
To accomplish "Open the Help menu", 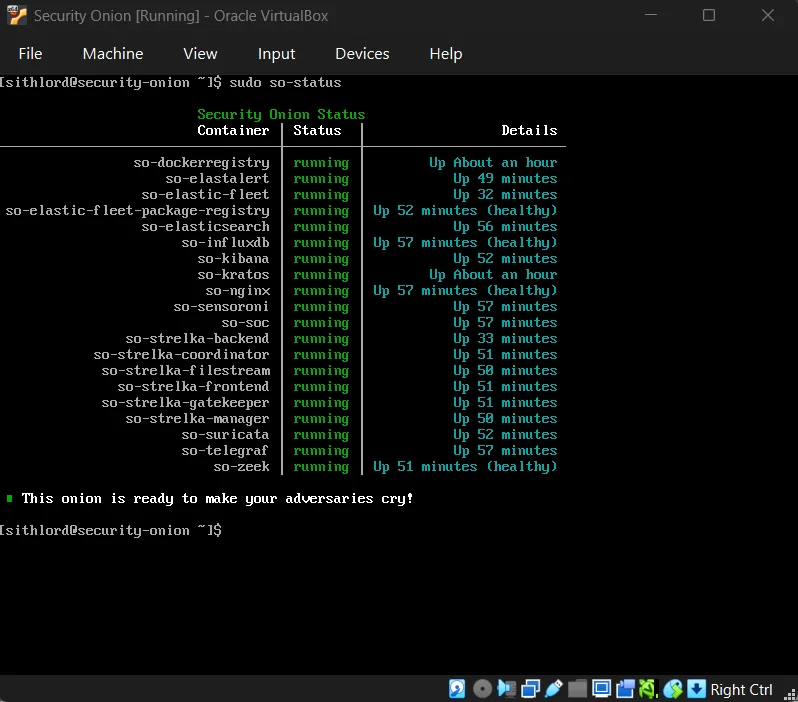I will coord(445,54).
